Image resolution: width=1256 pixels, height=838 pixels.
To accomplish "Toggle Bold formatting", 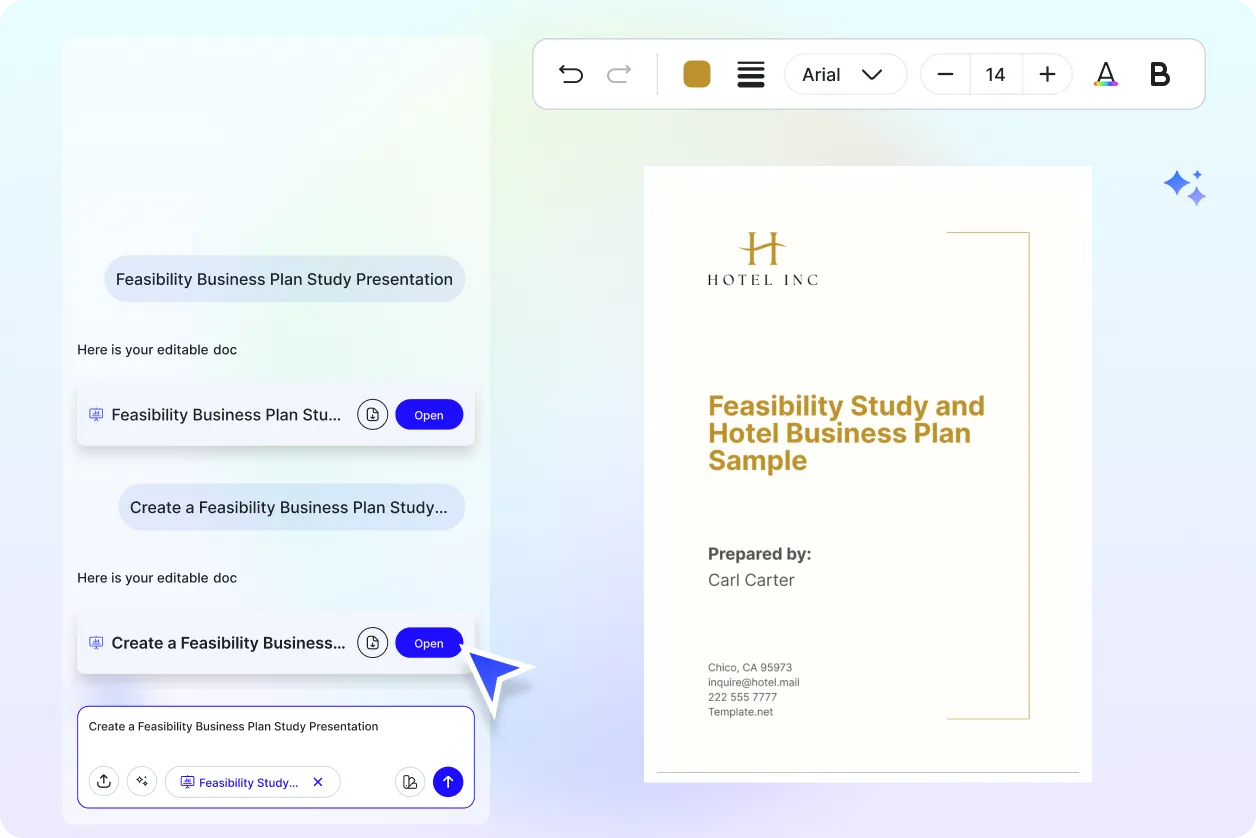I will (1159, 74).
